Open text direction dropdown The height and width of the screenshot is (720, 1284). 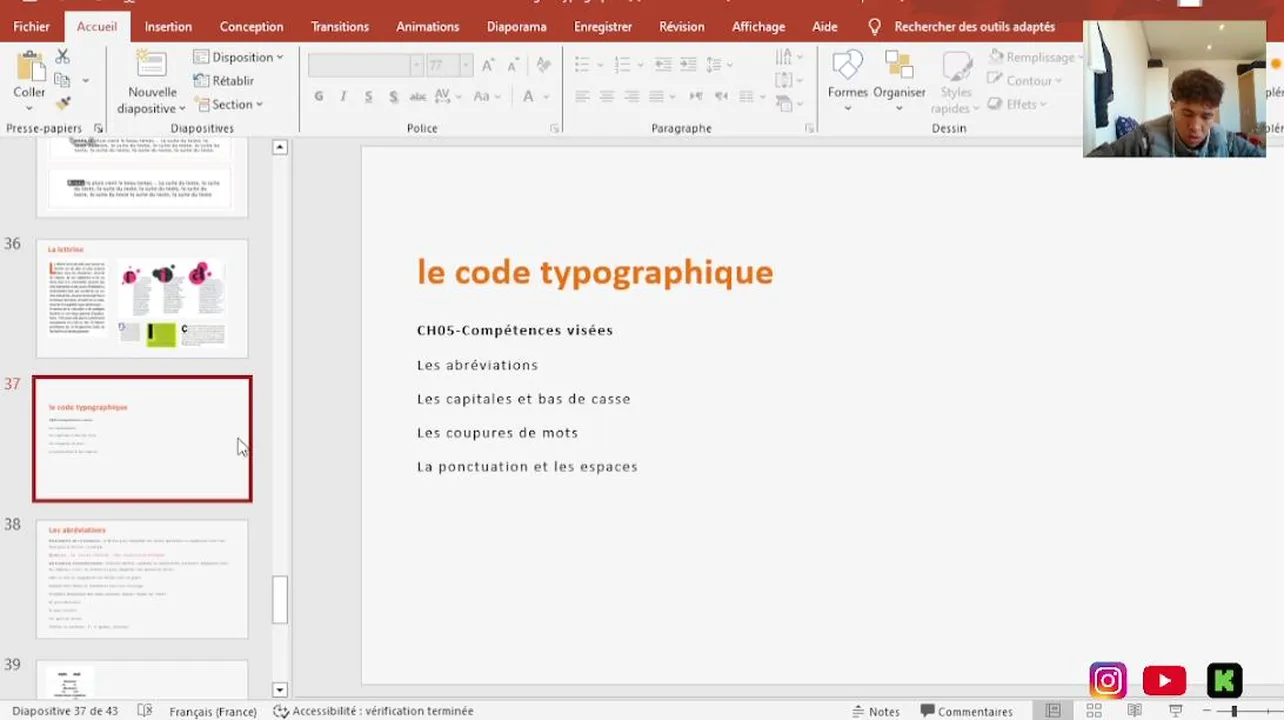click(x=789, y=57)
